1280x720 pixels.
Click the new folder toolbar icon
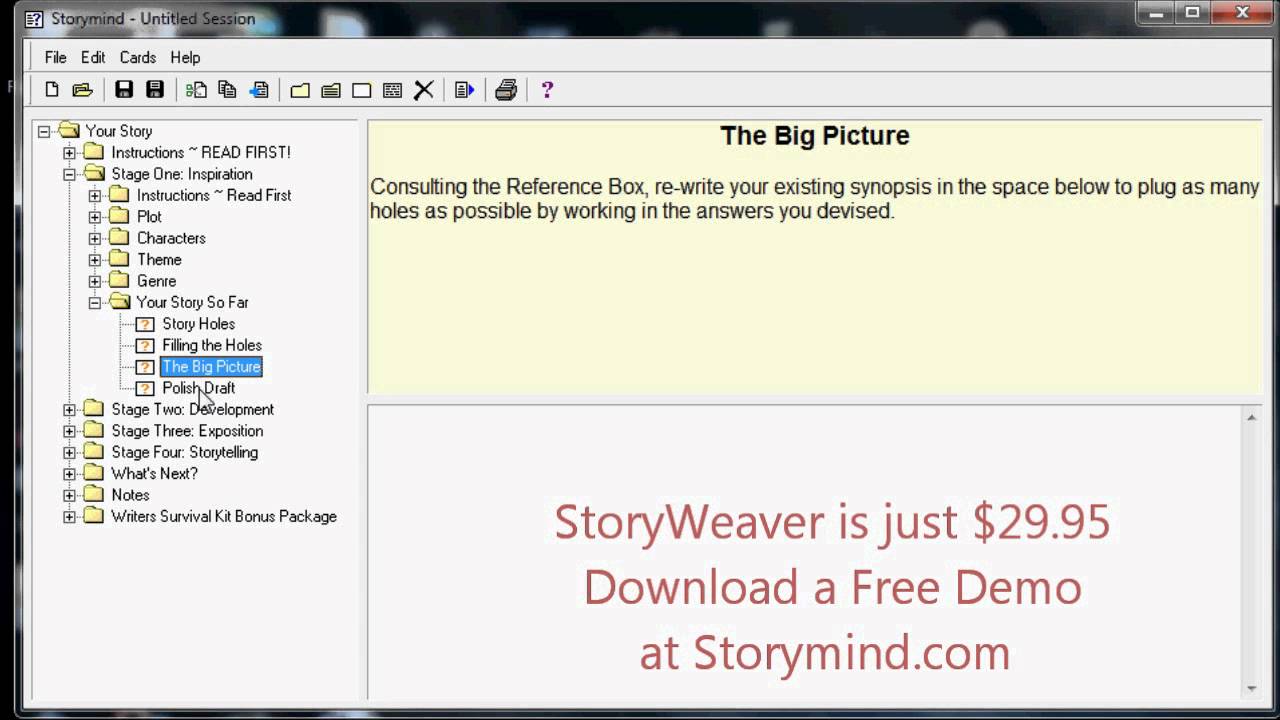(x=300, y=90)
